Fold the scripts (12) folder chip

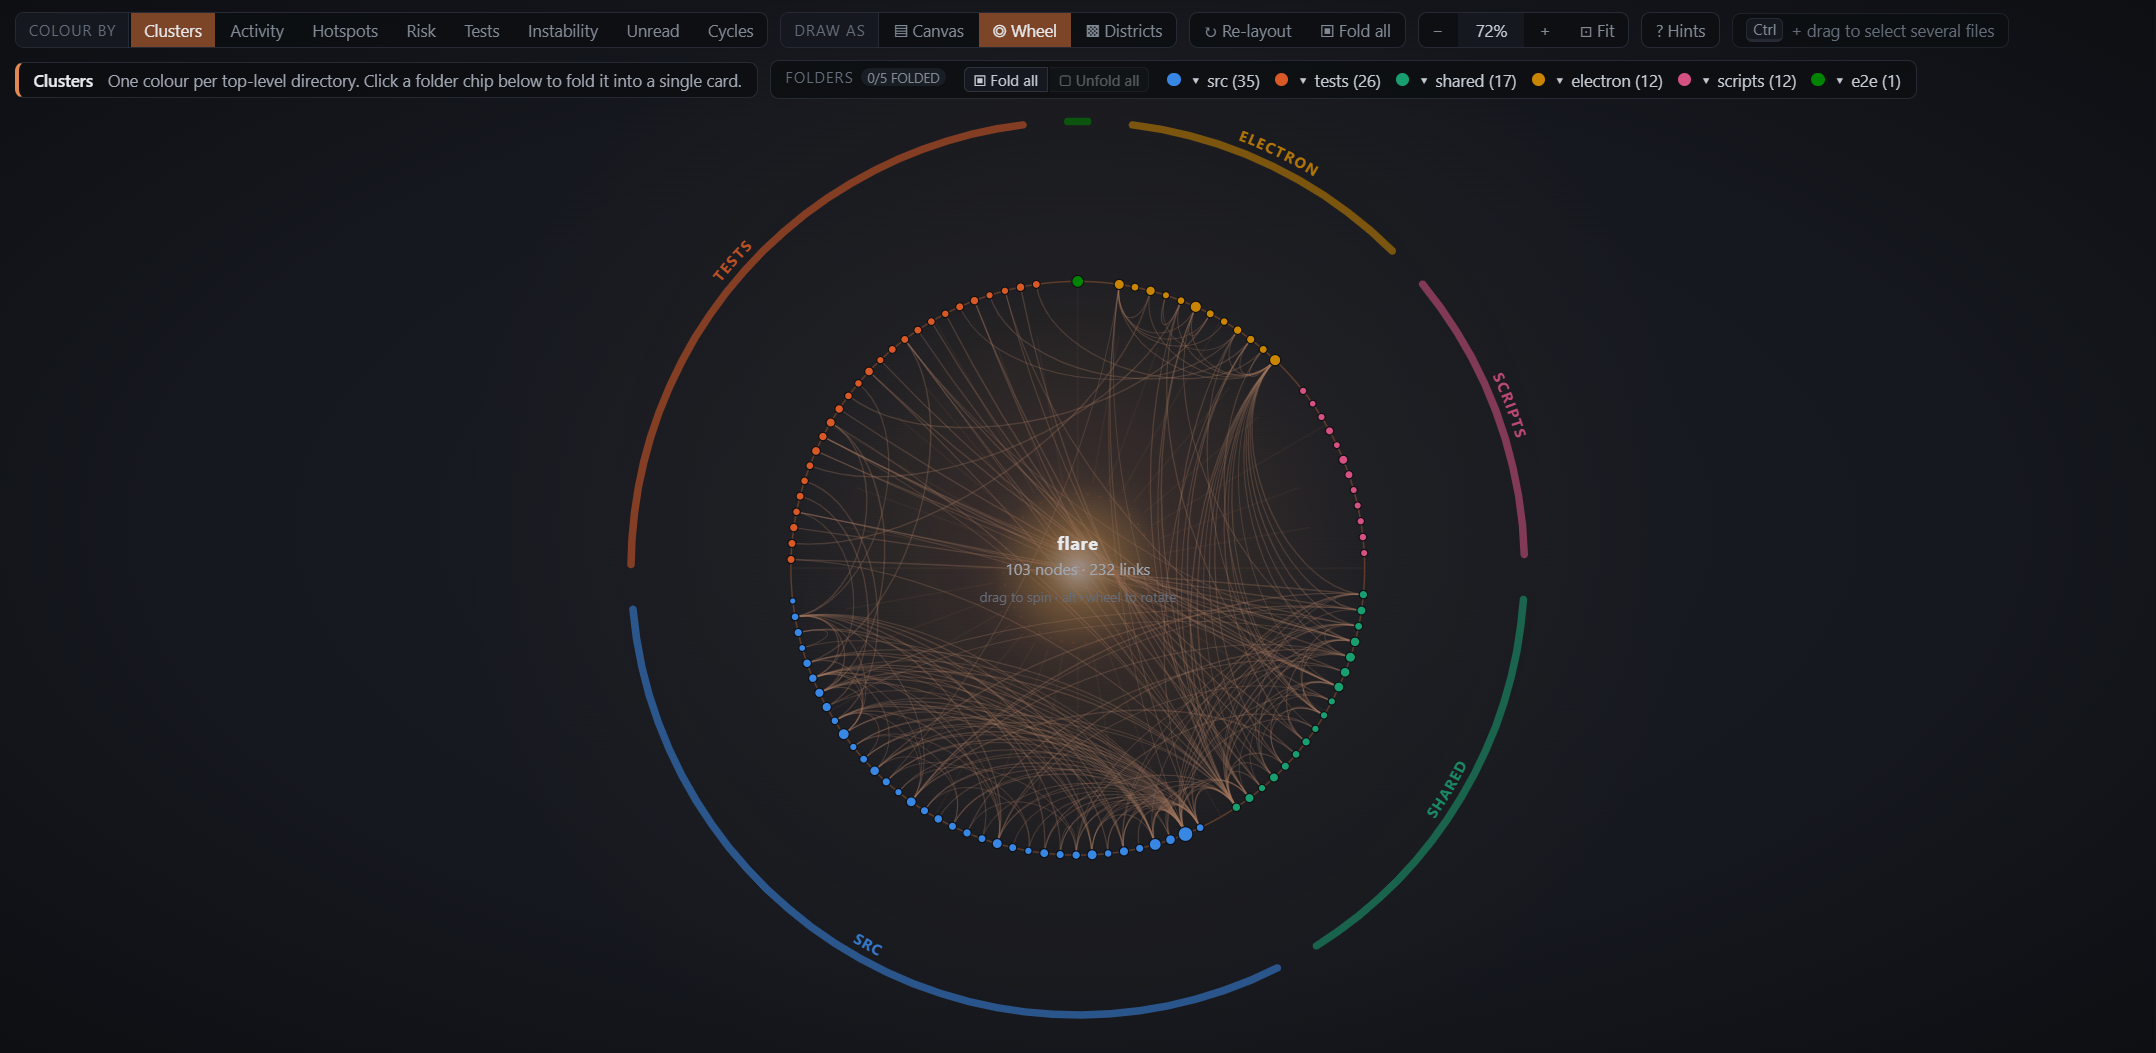[1748, 81]
